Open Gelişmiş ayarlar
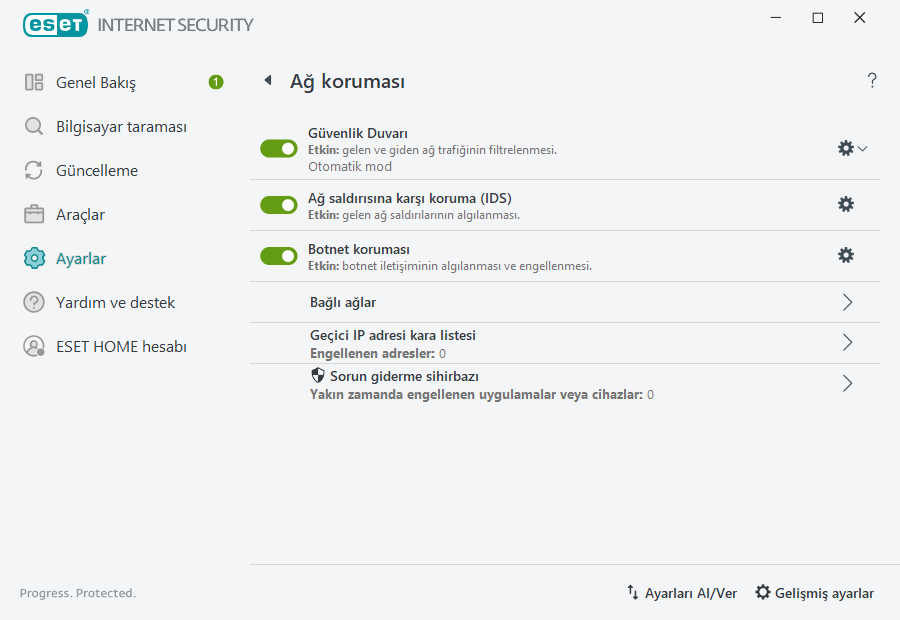Viewport: 900px width, 620px height. [x=814, y=593]
